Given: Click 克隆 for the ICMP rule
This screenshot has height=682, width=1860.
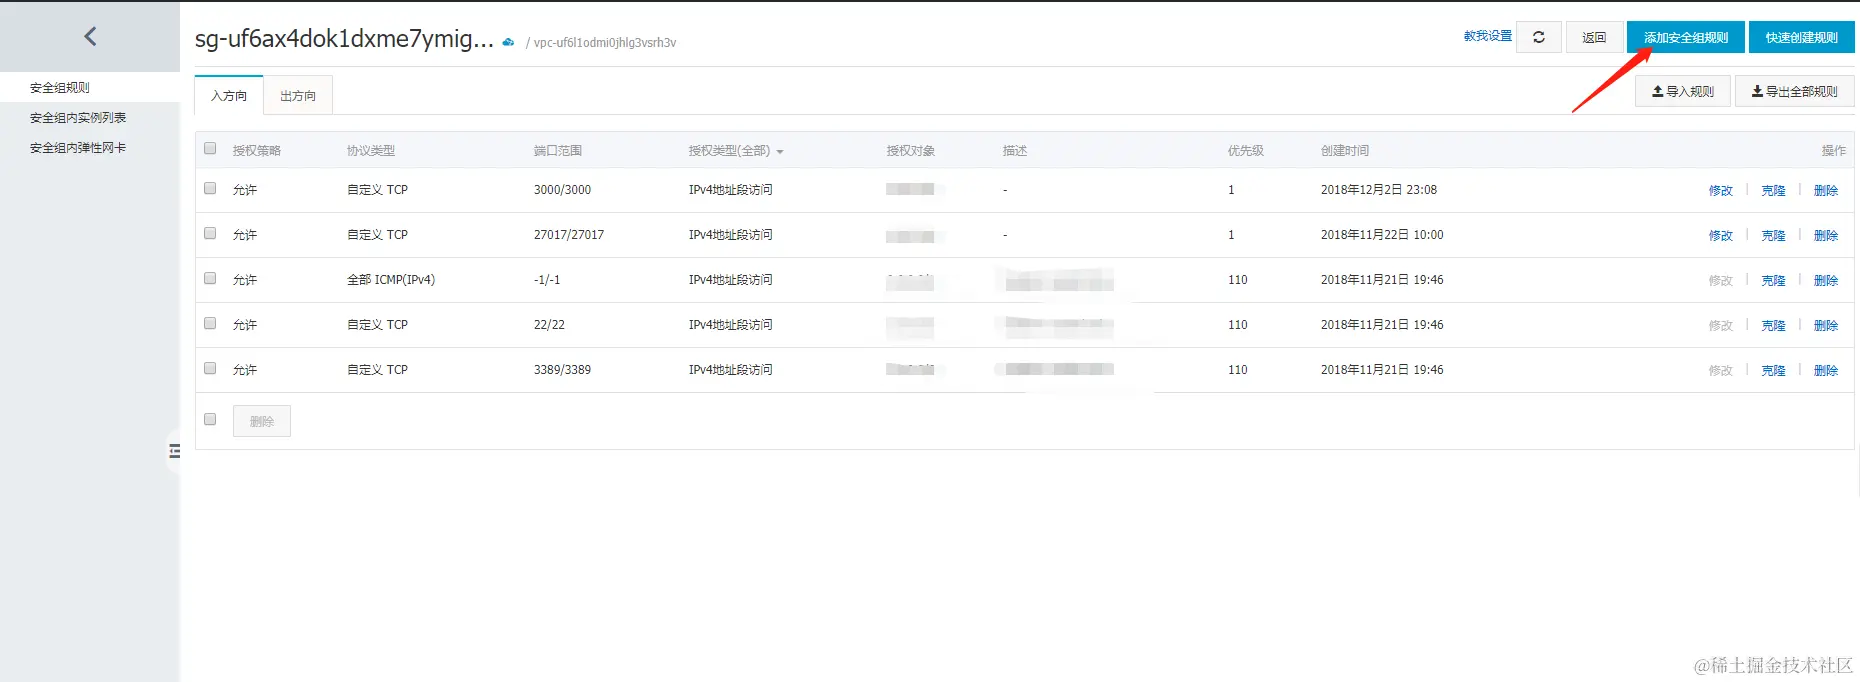Looking at the screenshot, I should (x=1774, y=280).
